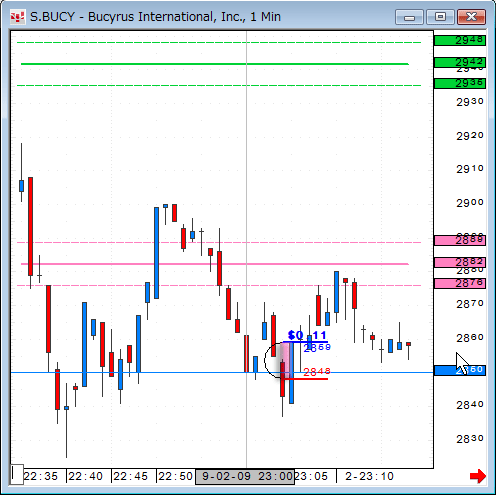Viewport: 496px width, 495px height.
Task: Click the 2840 price scale label
Action: (x=470, y=405)
